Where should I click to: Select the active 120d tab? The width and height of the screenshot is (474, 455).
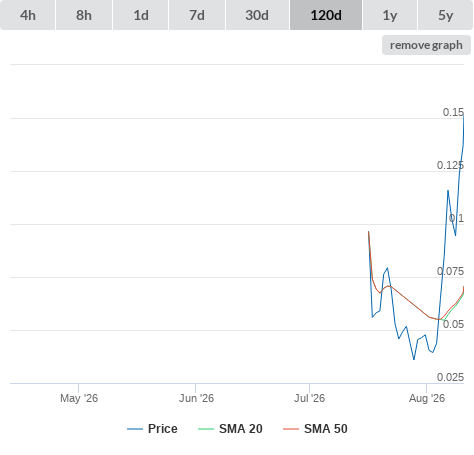(x=326, y=15)
